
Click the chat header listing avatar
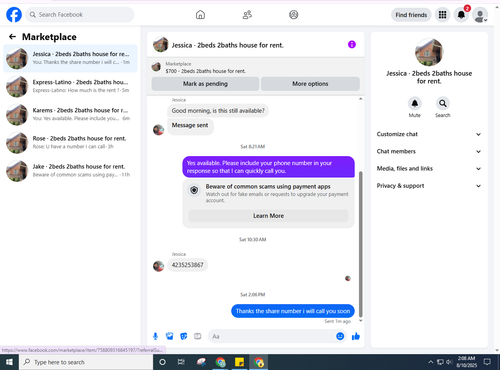coord(161,45)
